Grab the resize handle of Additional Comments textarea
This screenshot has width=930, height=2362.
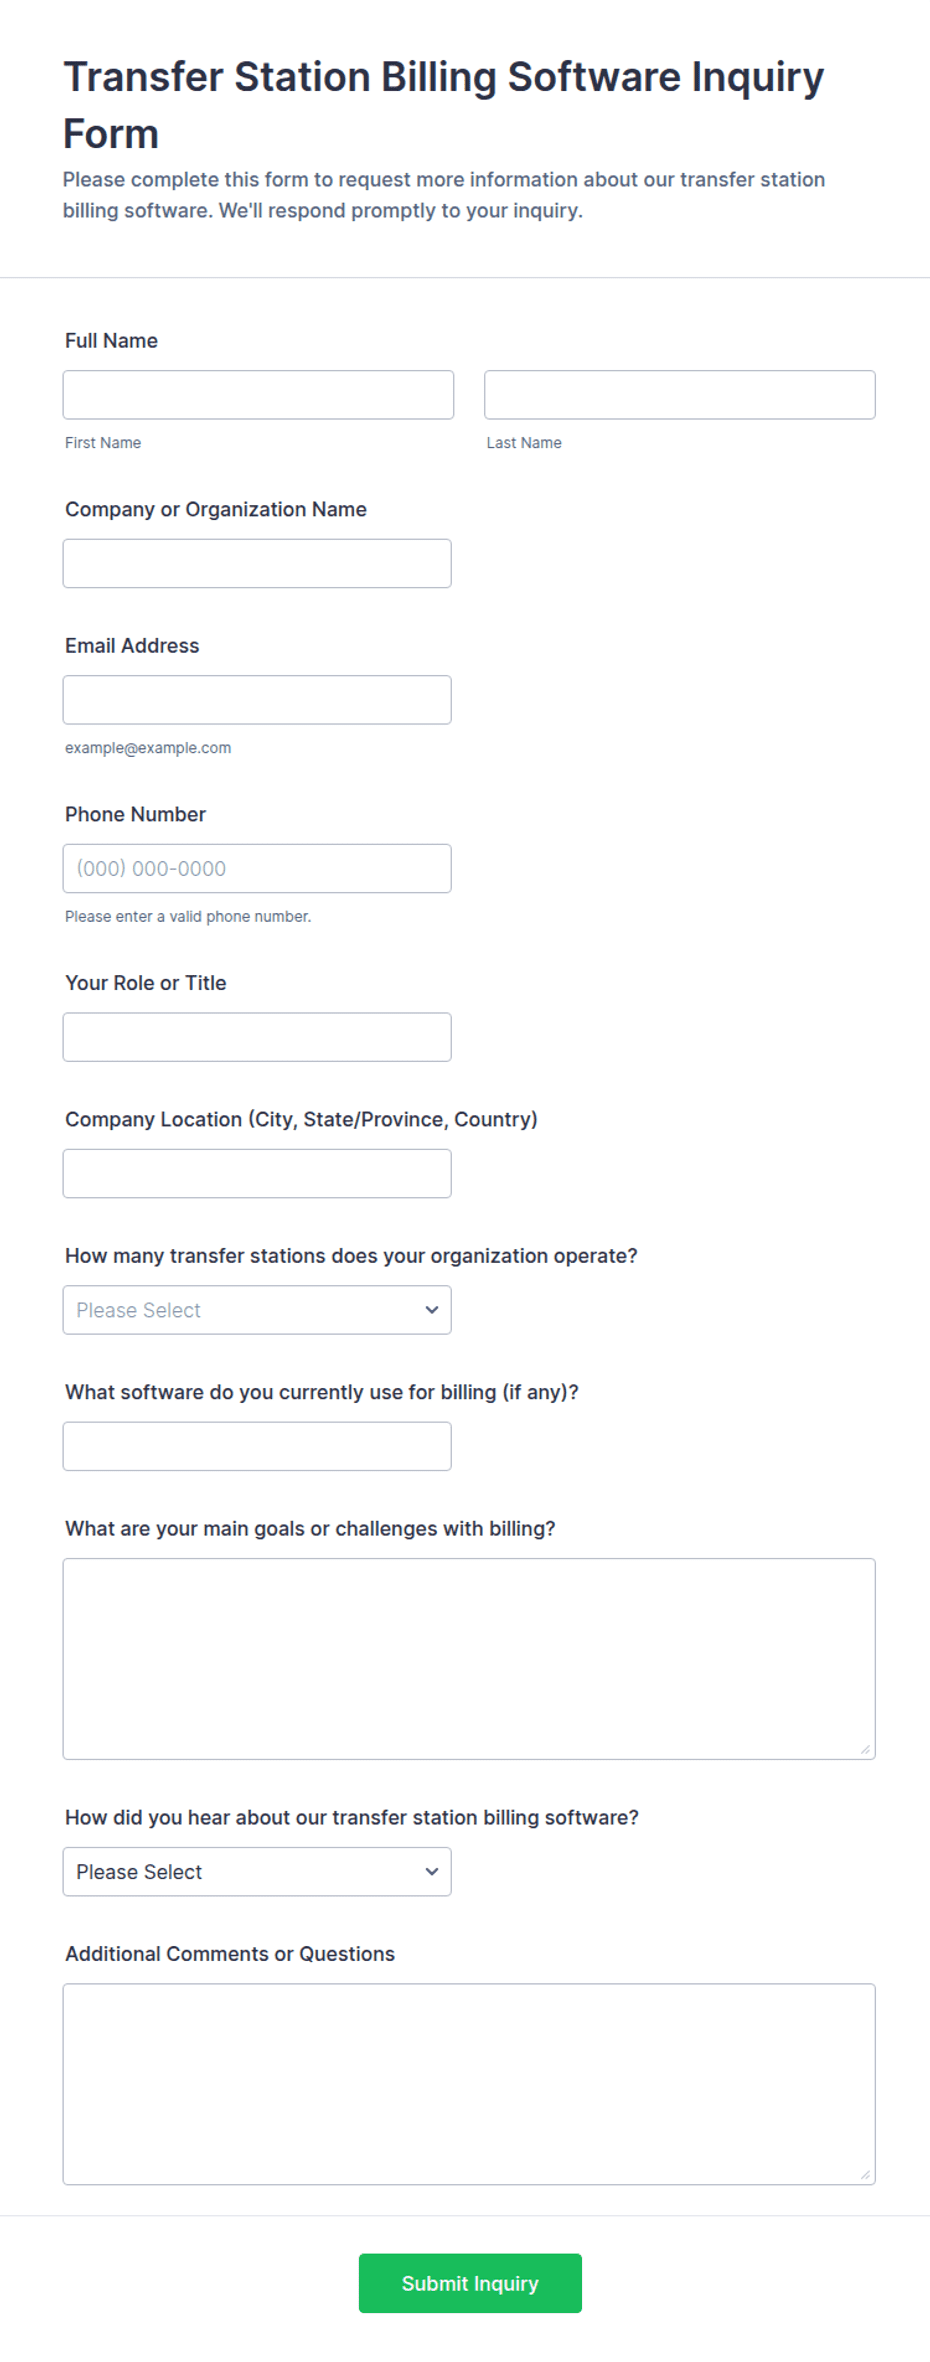[865, 2174]
